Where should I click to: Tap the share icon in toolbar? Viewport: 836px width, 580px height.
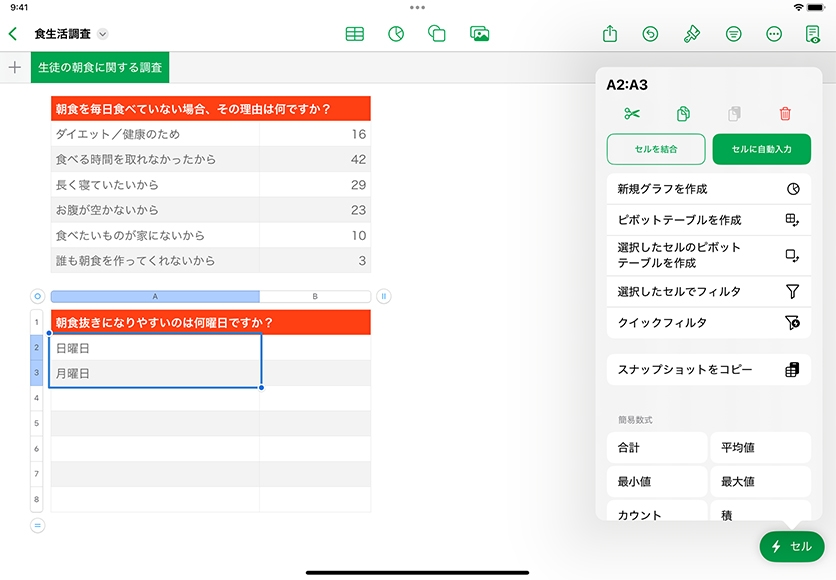(x=610, y=34)
